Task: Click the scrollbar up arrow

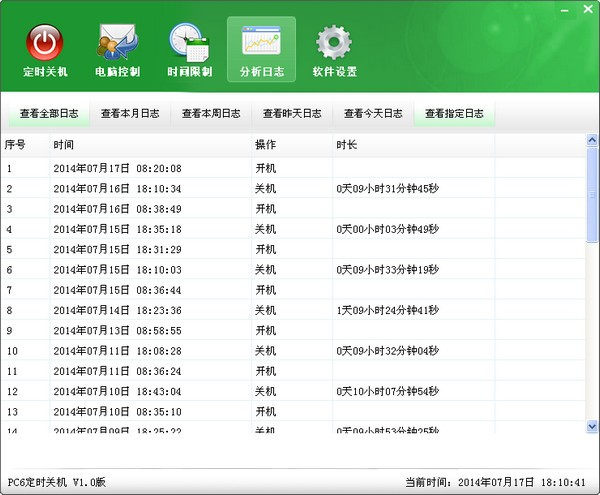Action: coord(592,140)
